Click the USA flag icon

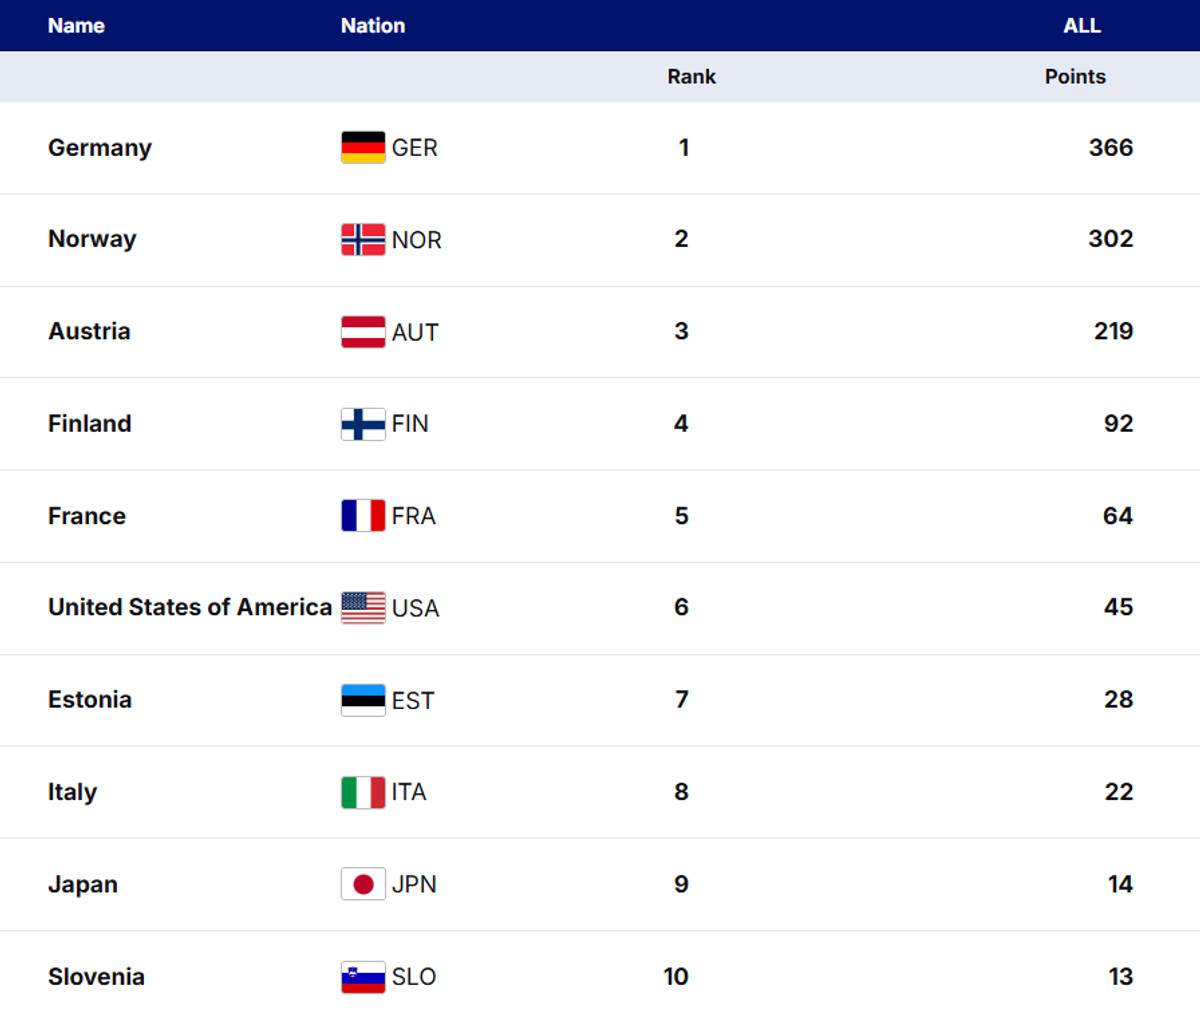pyautogui.click(x=363, y=608)
